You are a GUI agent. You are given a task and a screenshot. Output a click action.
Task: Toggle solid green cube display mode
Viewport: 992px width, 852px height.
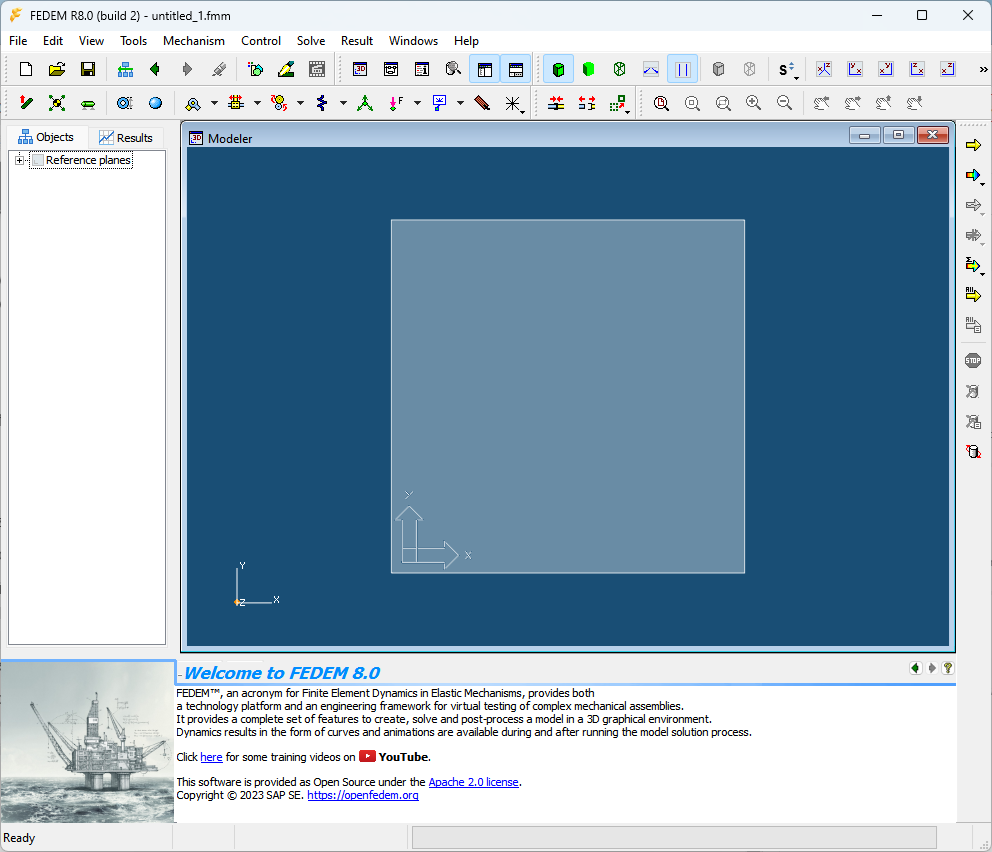click(558, 69)
